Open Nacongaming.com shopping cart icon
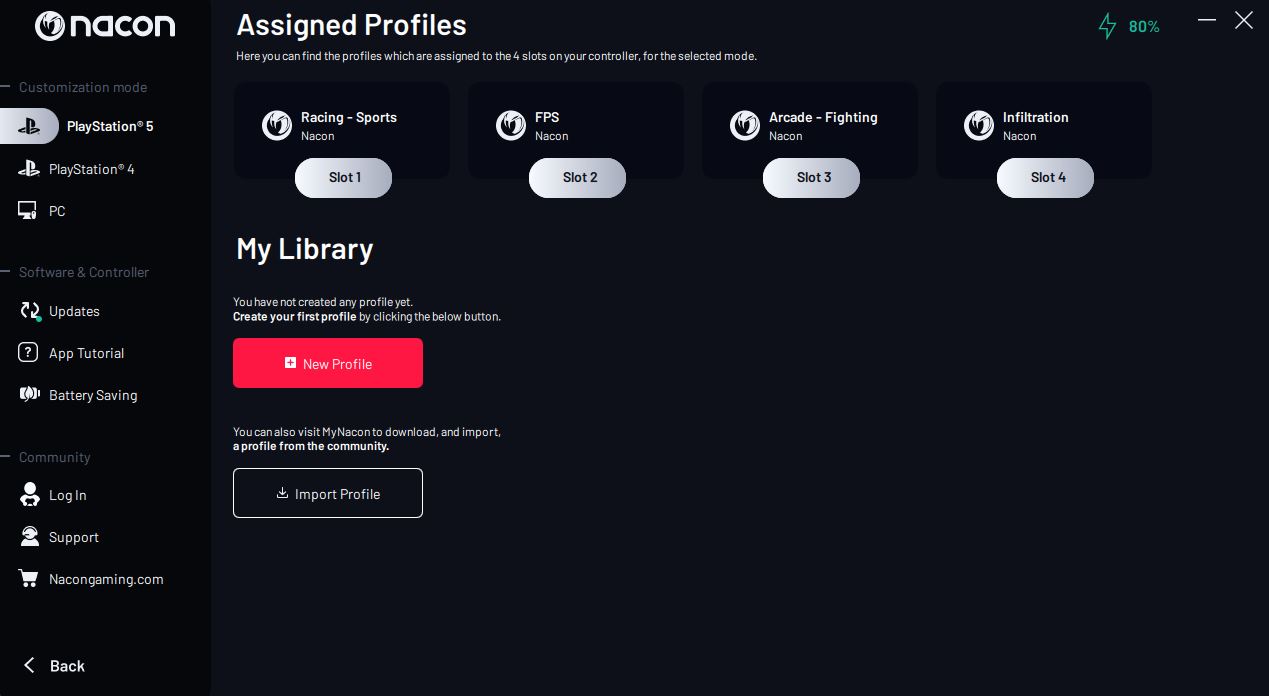 (29, 579)
